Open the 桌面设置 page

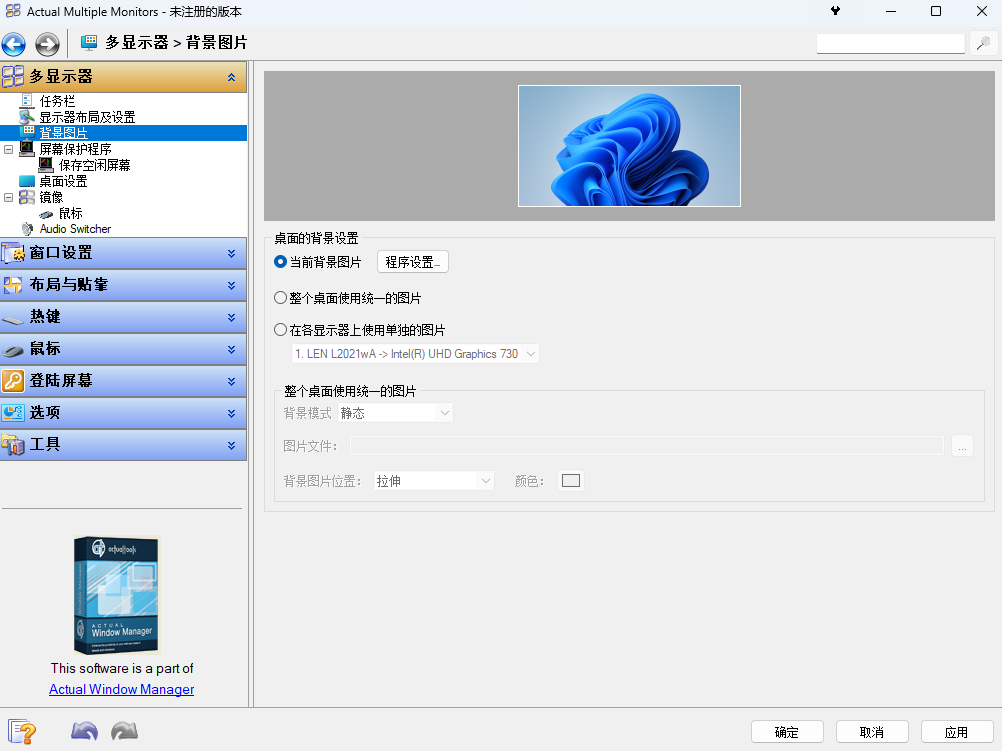[x=63, y=181]
